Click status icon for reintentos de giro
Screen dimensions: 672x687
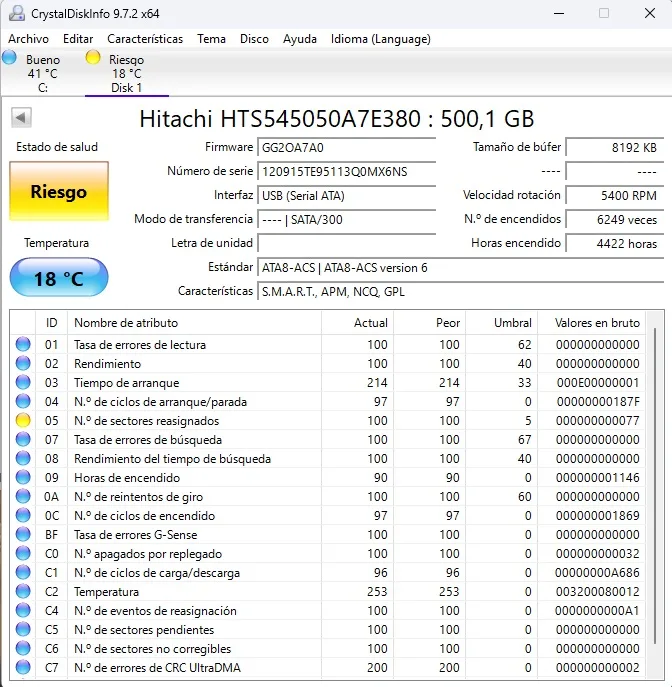point(23,496)
